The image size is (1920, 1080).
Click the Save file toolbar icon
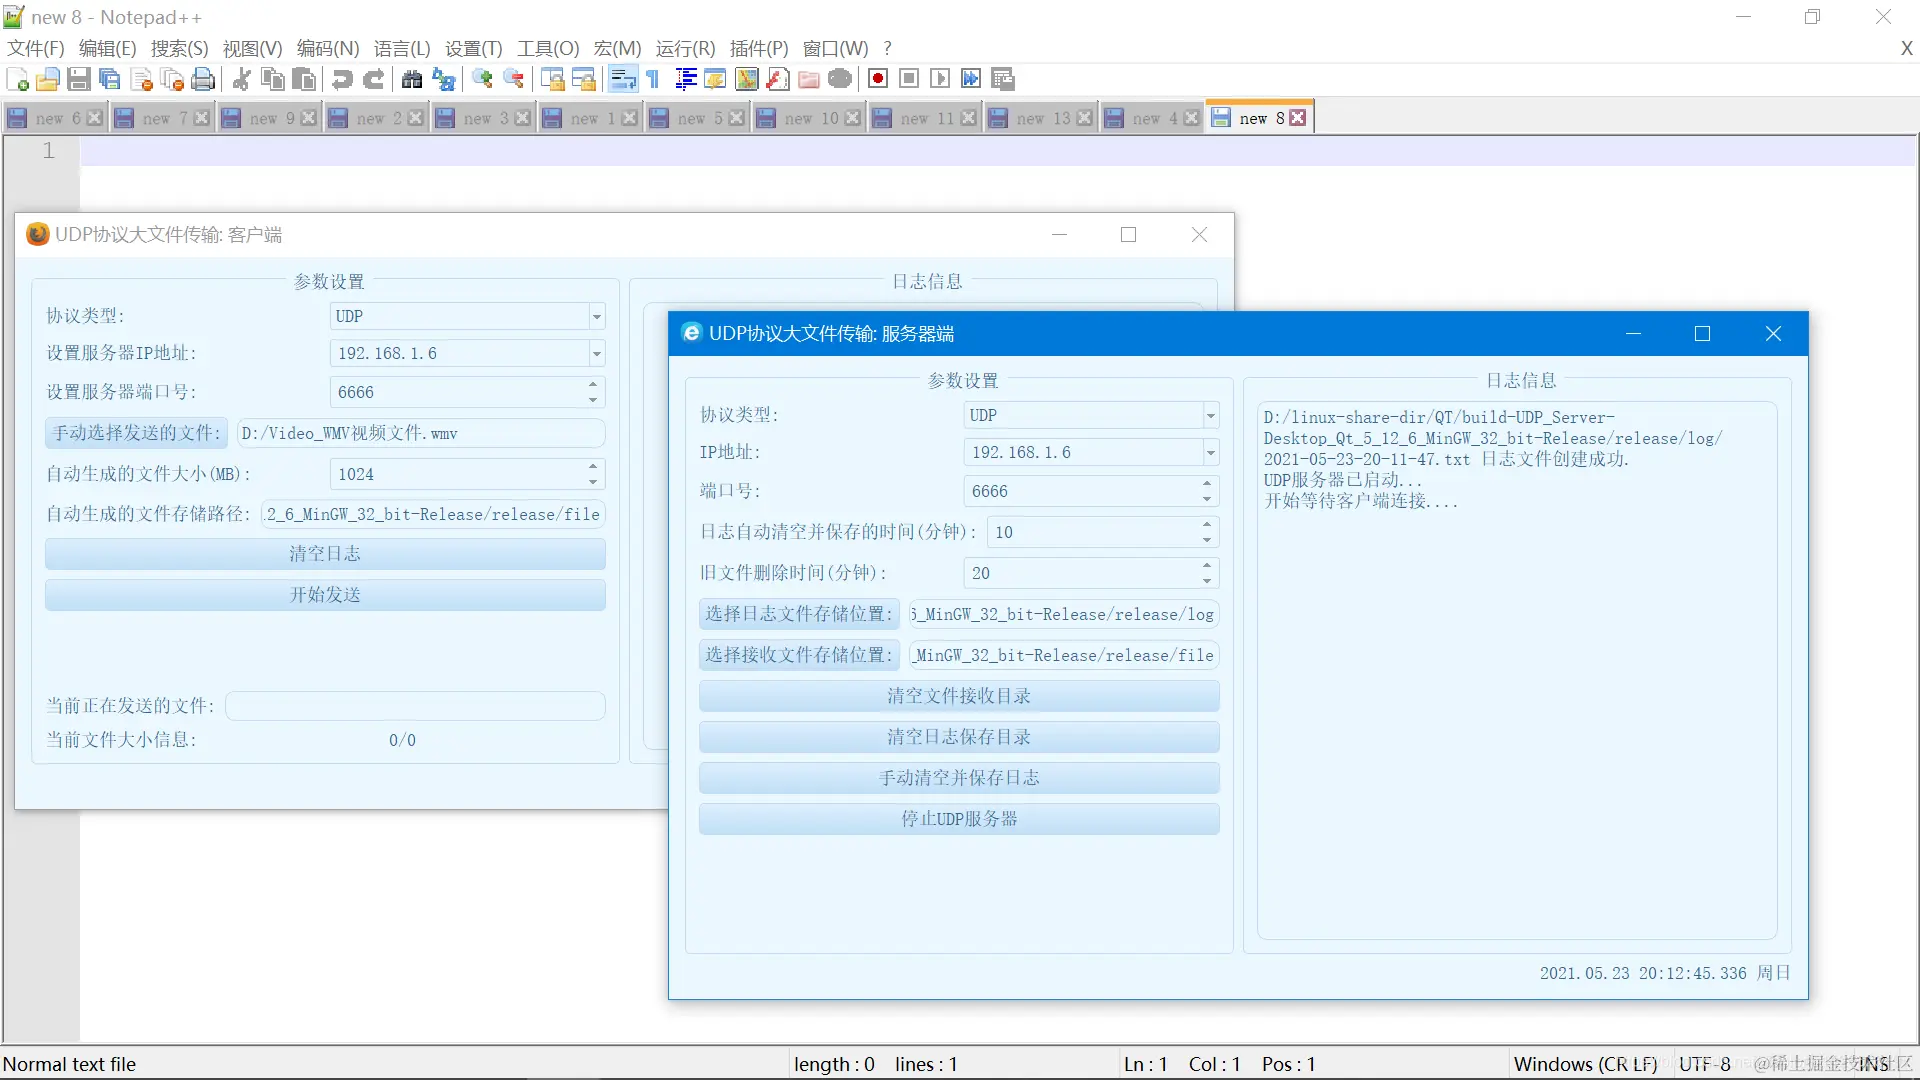79,79
